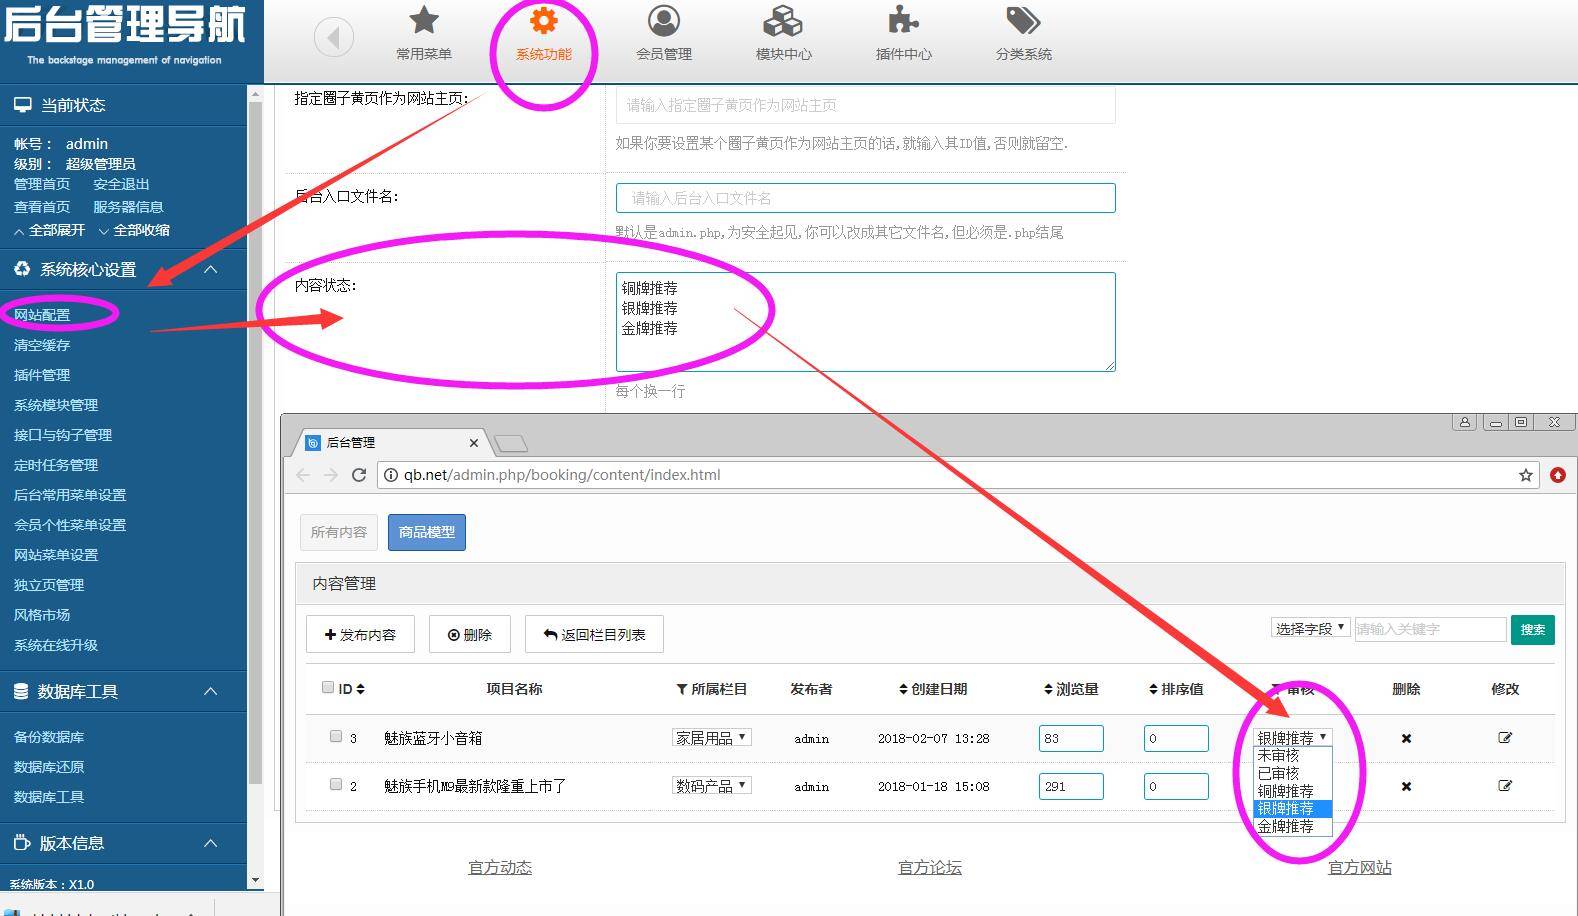Select 网站配置 in the sidebar menu
The height and width of the screenshot is (916, 1578).
pyautogui.click(x=42, y=314)
